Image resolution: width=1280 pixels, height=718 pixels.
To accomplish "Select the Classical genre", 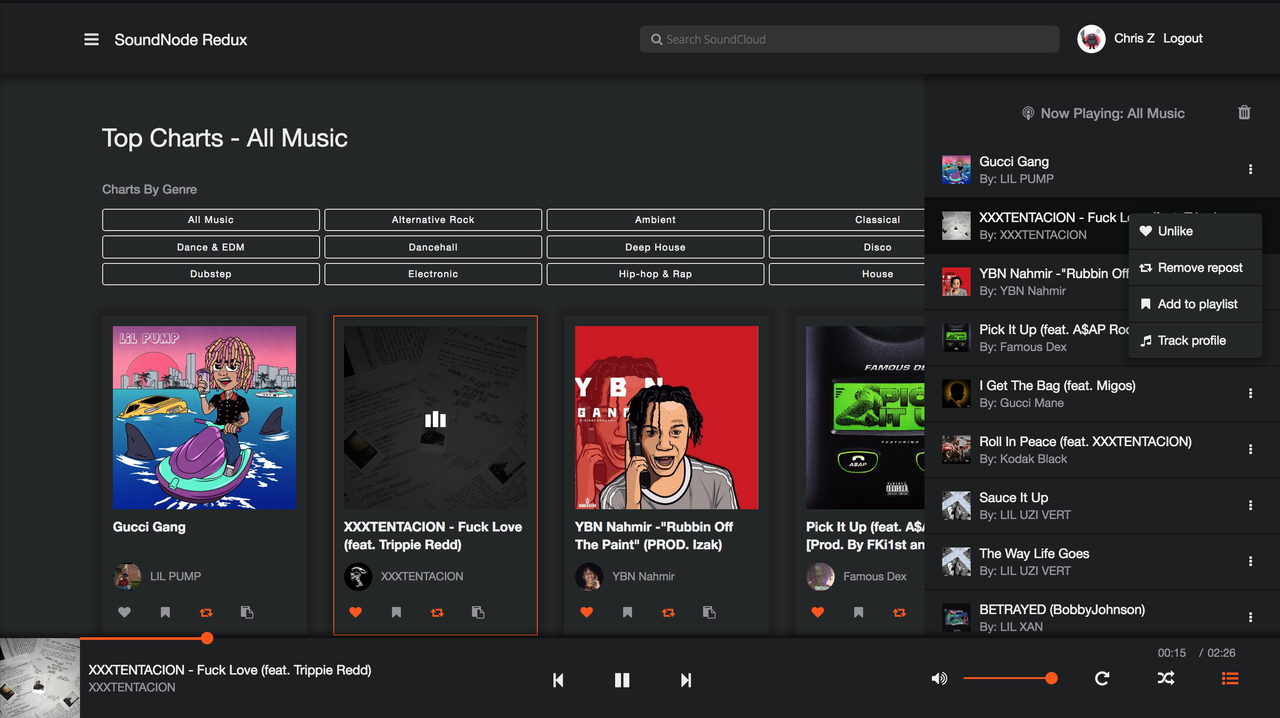I will tap(847, 220).
